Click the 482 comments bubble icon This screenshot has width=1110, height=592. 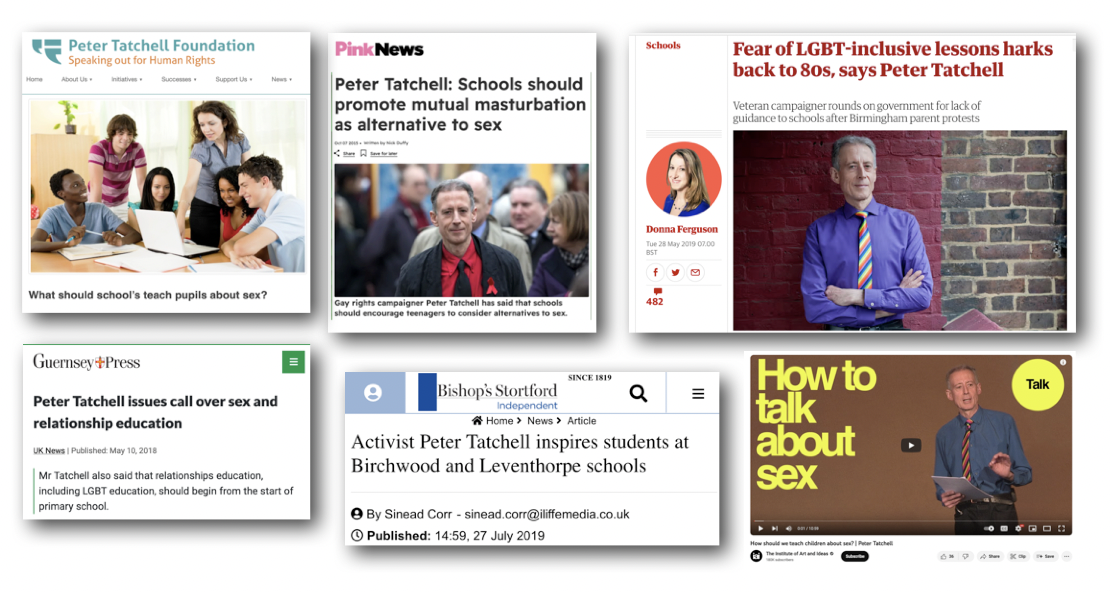pos(657,291)
